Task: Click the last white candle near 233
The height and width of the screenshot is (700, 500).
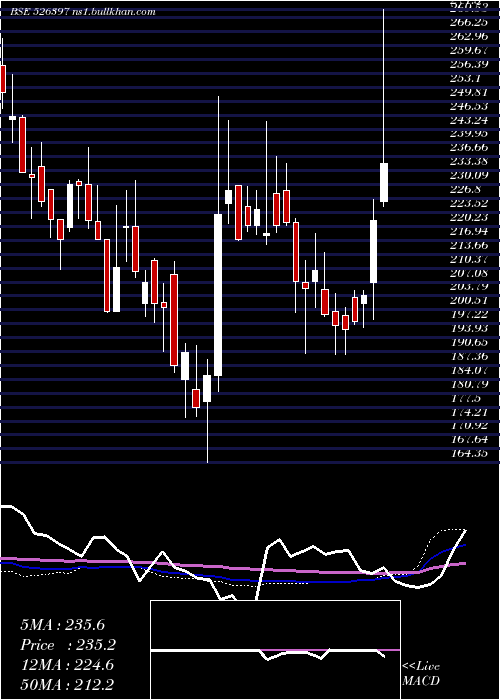Action: 384,183
